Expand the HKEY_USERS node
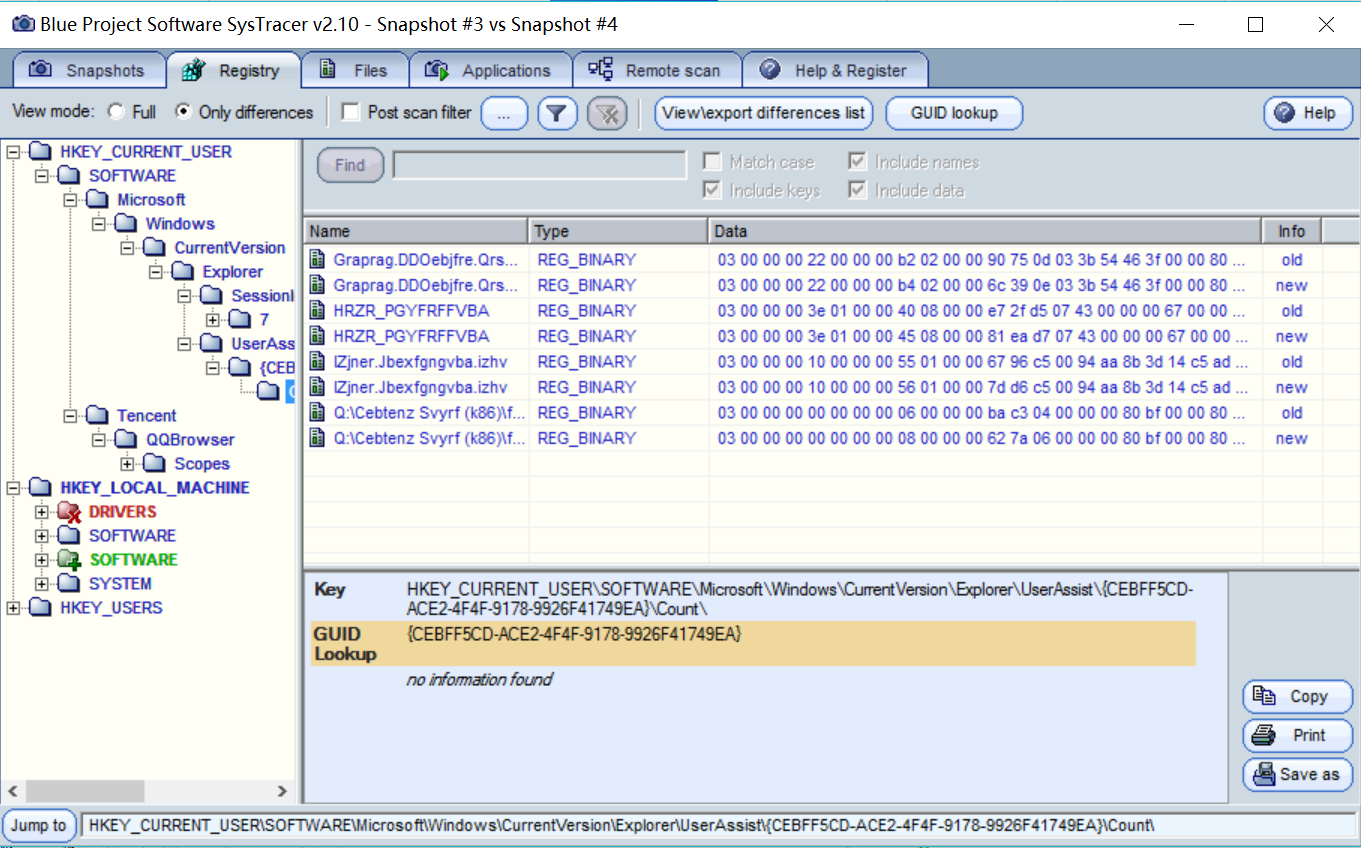The image size is (1361, 848). coord(13,608)
